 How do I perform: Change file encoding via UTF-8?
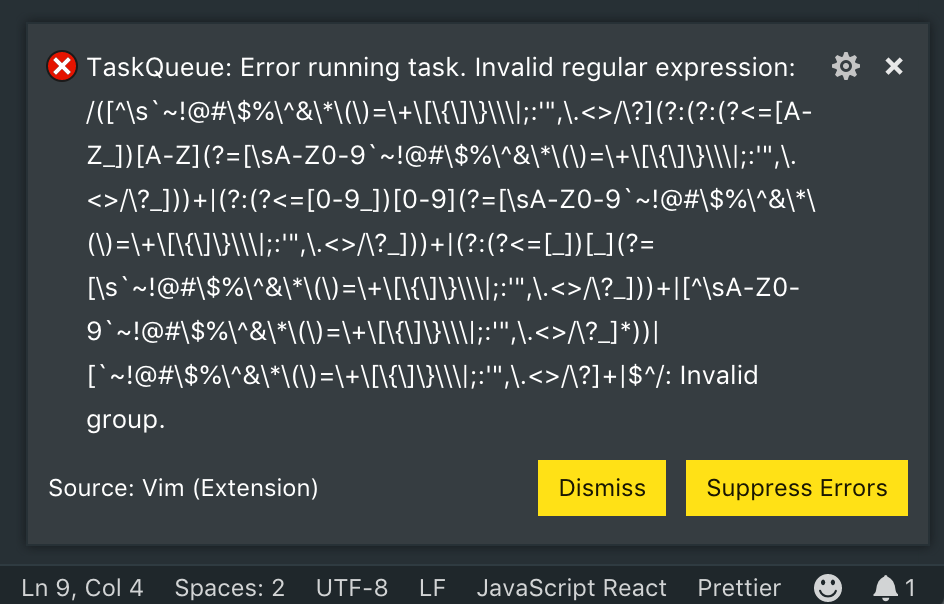351,588
